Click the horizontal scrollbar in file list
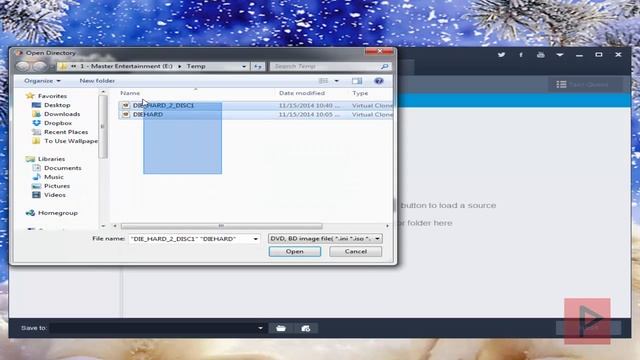This screenshot has height=360, width=640. coord(222,226)
